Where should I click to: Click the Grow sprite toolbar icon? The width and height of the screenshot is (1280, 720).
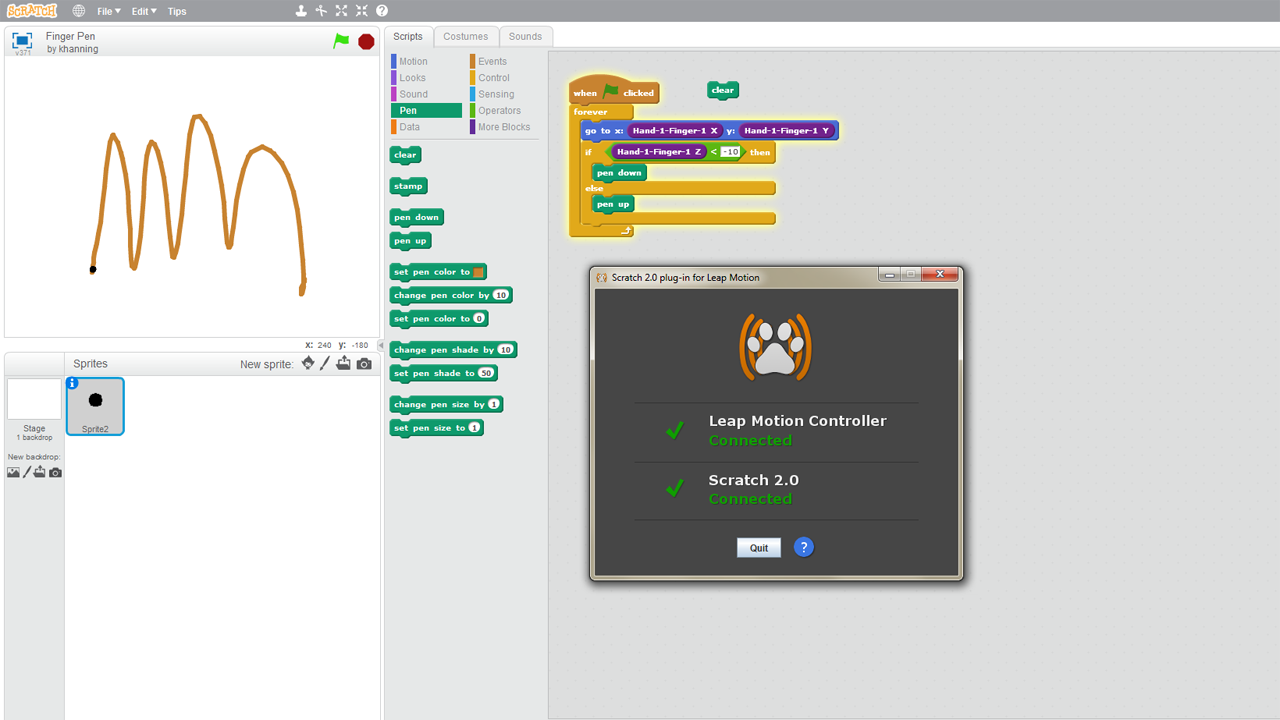click(x=341, y=11)
